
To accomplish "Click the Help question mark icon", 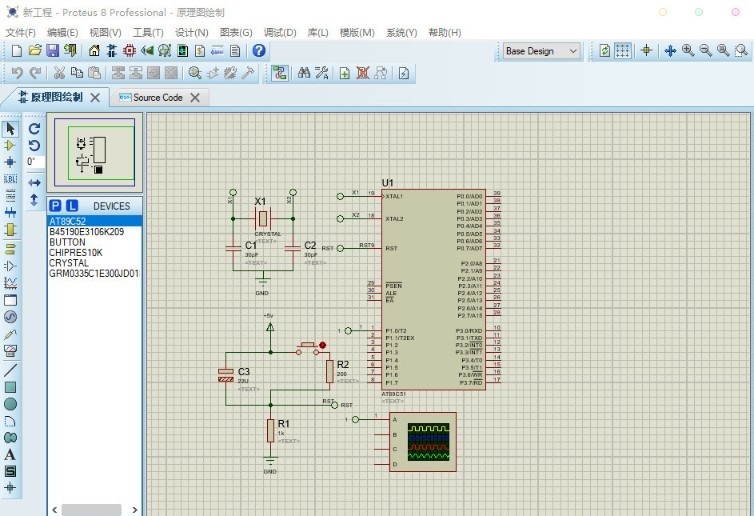I will [259, 50].
